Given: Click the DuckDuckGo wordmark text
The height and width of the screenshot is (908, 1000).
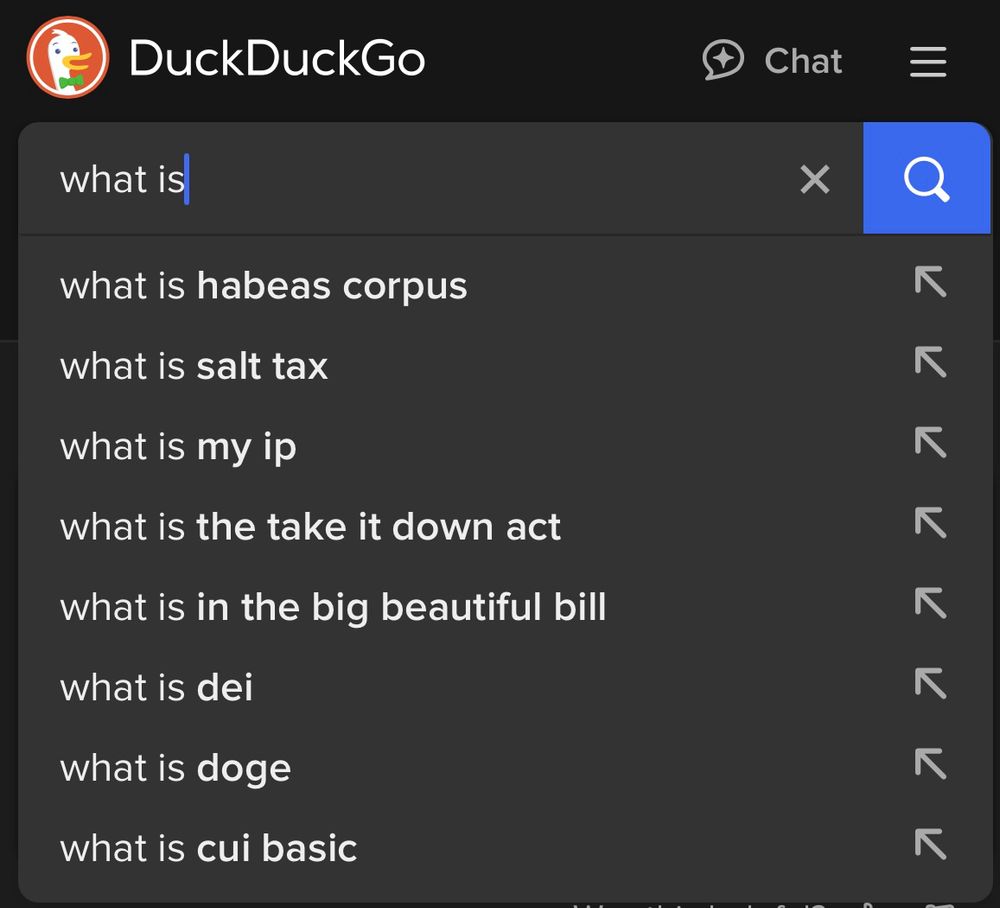Looking at the screenshot, I should 277,58.
